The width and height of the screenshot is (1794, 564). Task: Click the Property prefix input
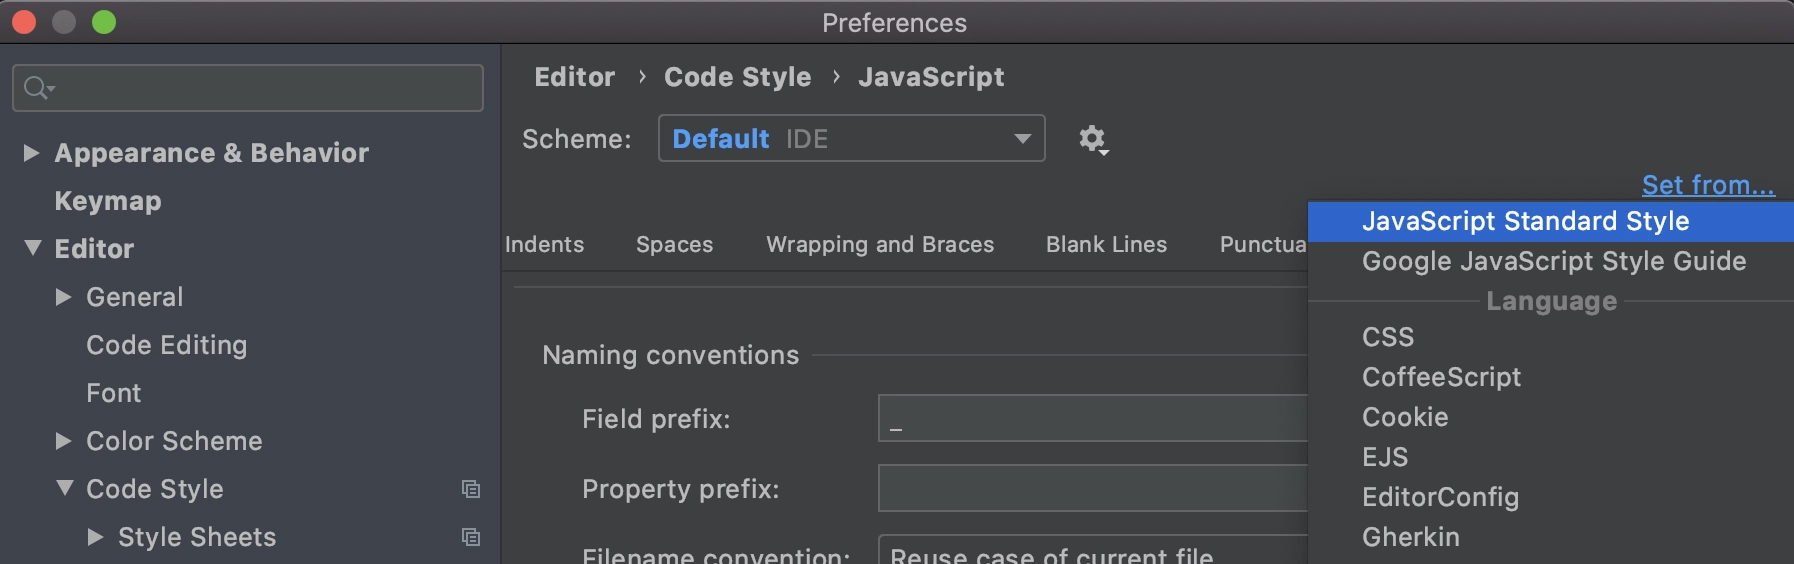[x=1093, y=488]
